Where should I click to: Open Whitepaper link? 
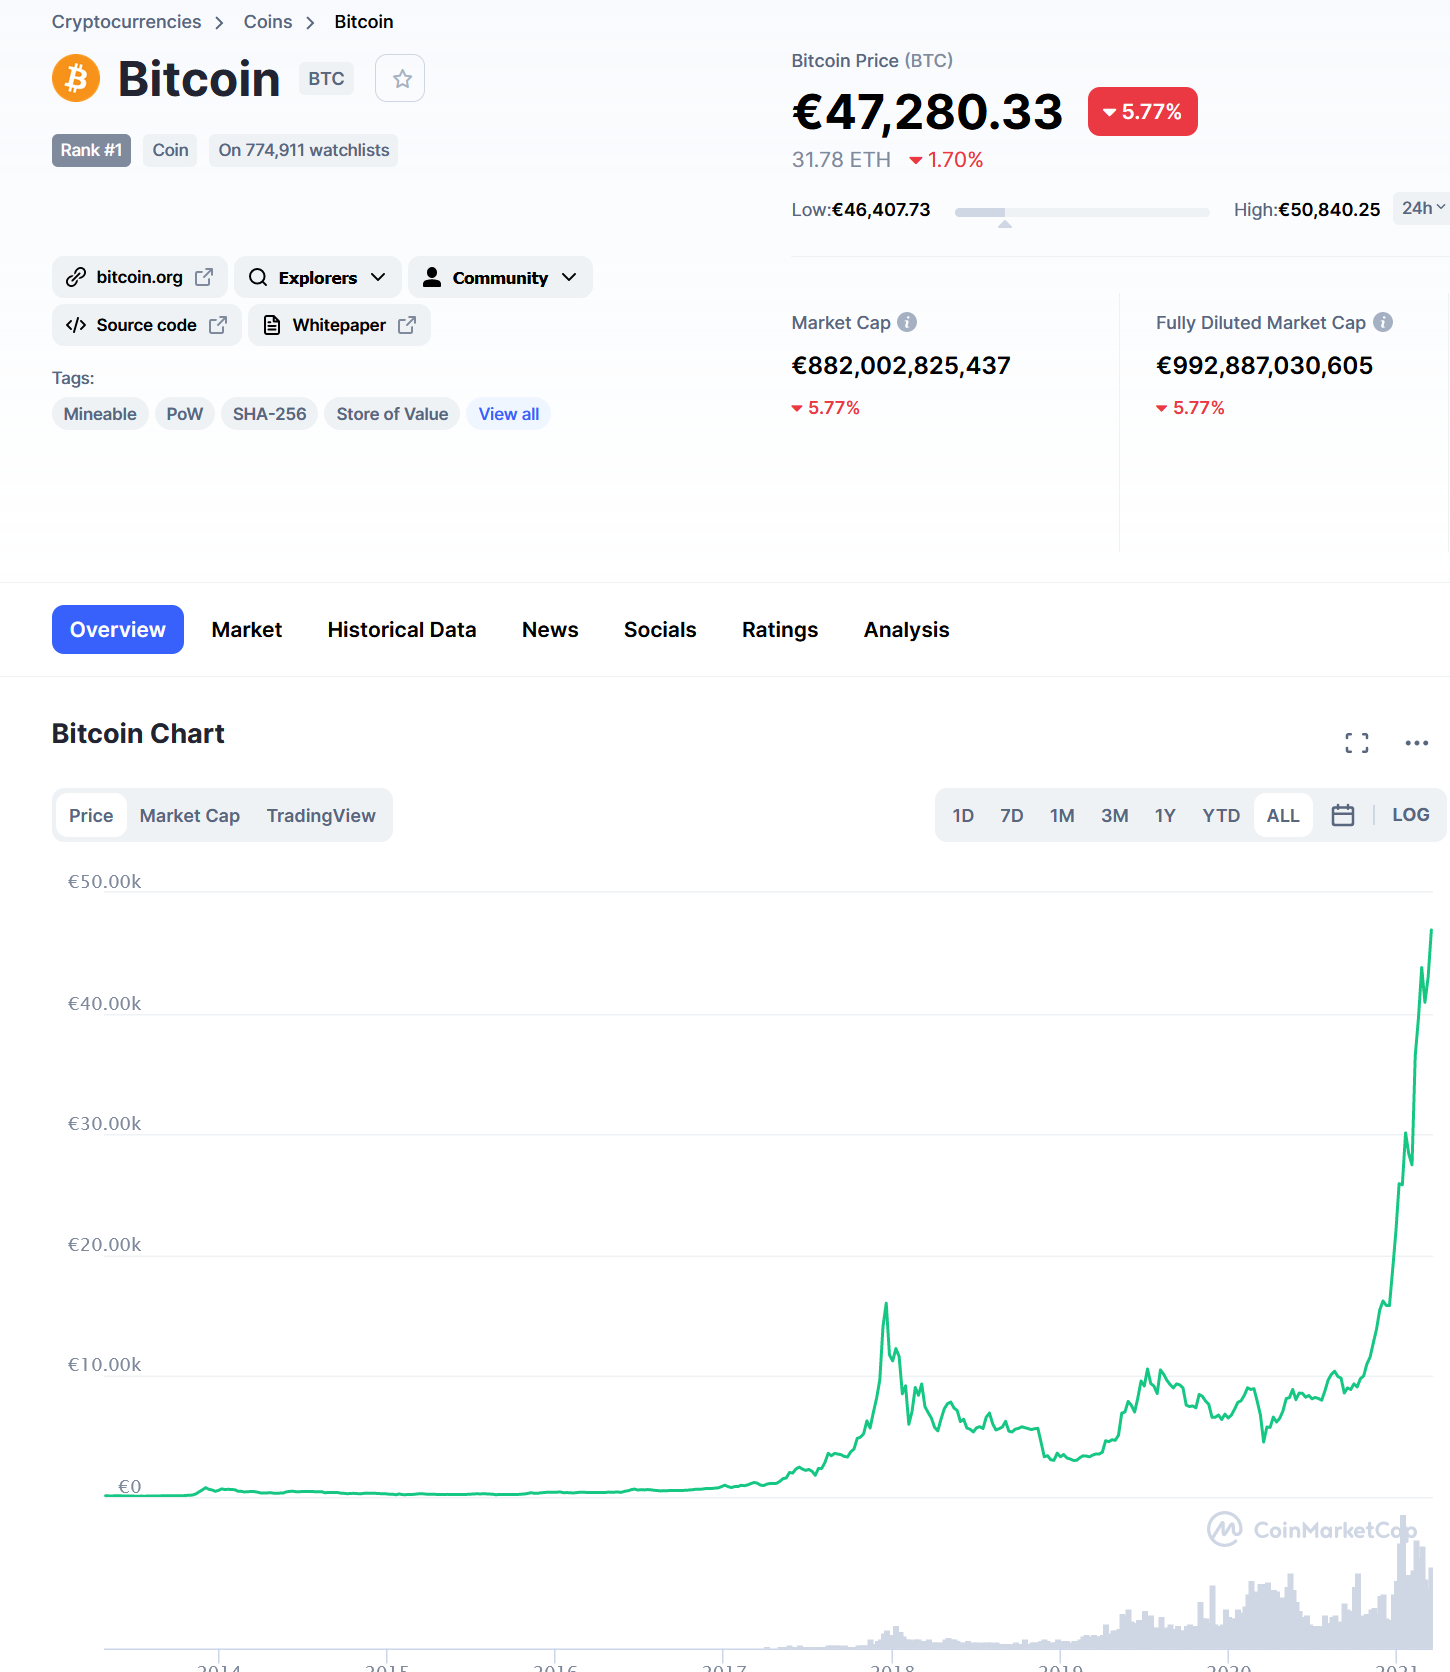click(339, 325)
